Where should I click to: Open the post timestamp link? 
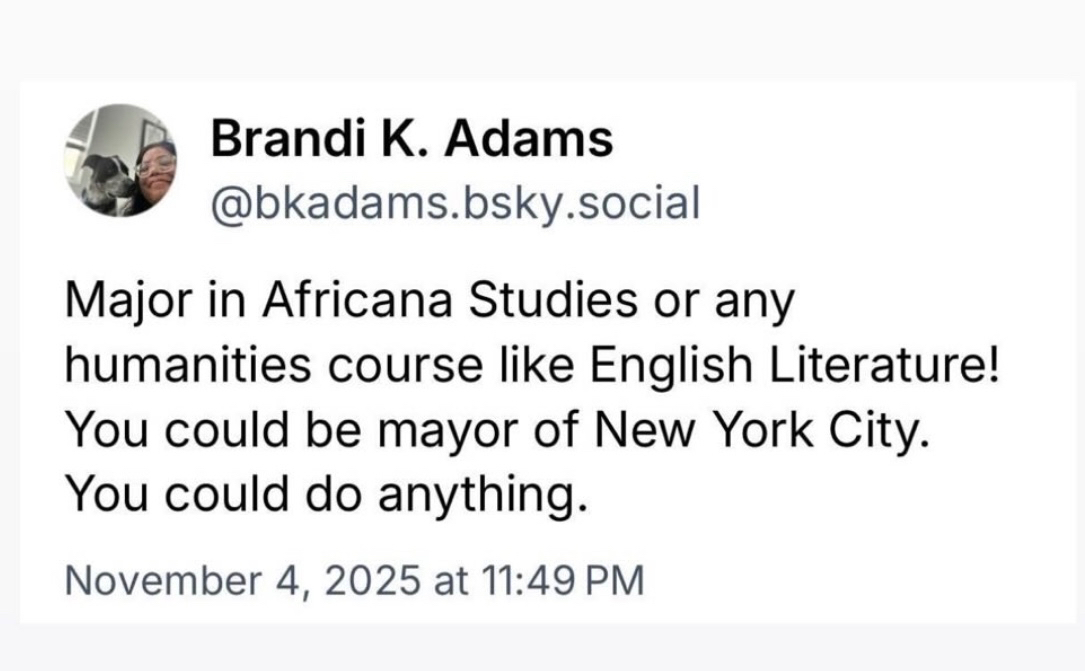click(x=354, y=580)
